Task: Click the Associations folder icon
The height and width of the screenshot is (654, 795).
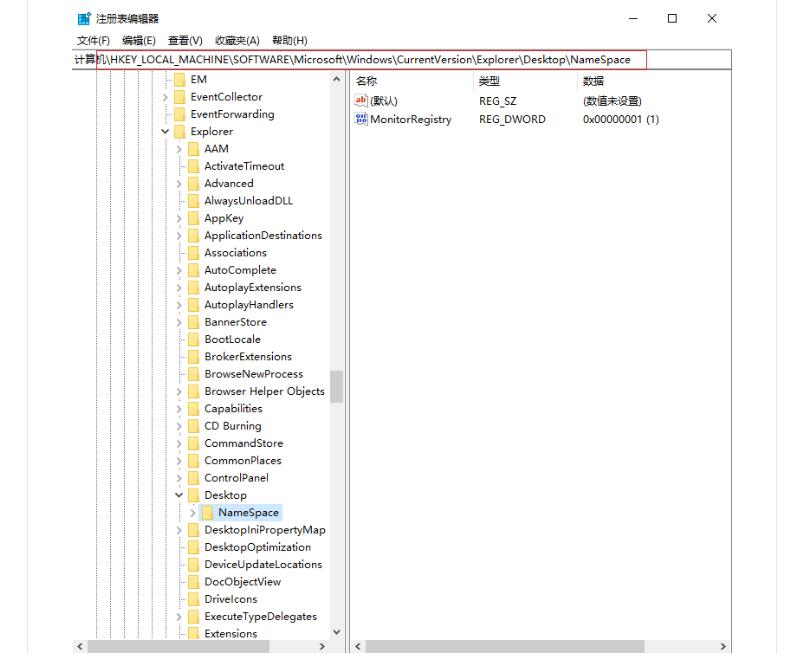Action: (x=193, y=252)
